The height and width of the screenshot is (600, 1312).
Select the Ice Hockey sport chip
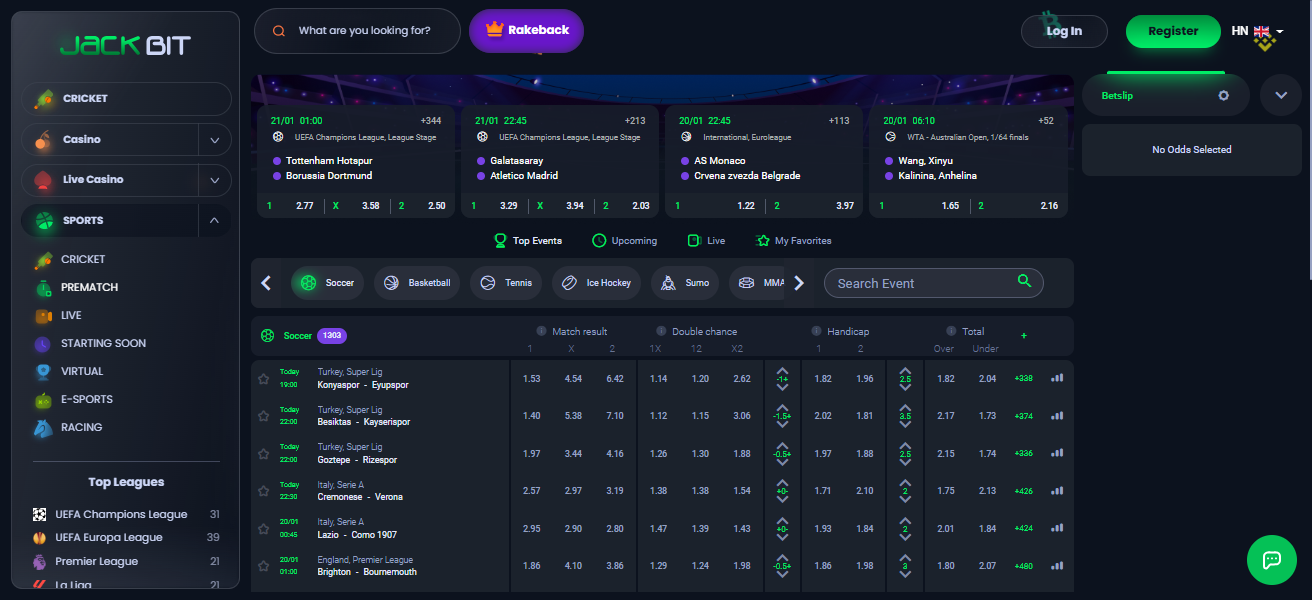(x=596, y=283)
